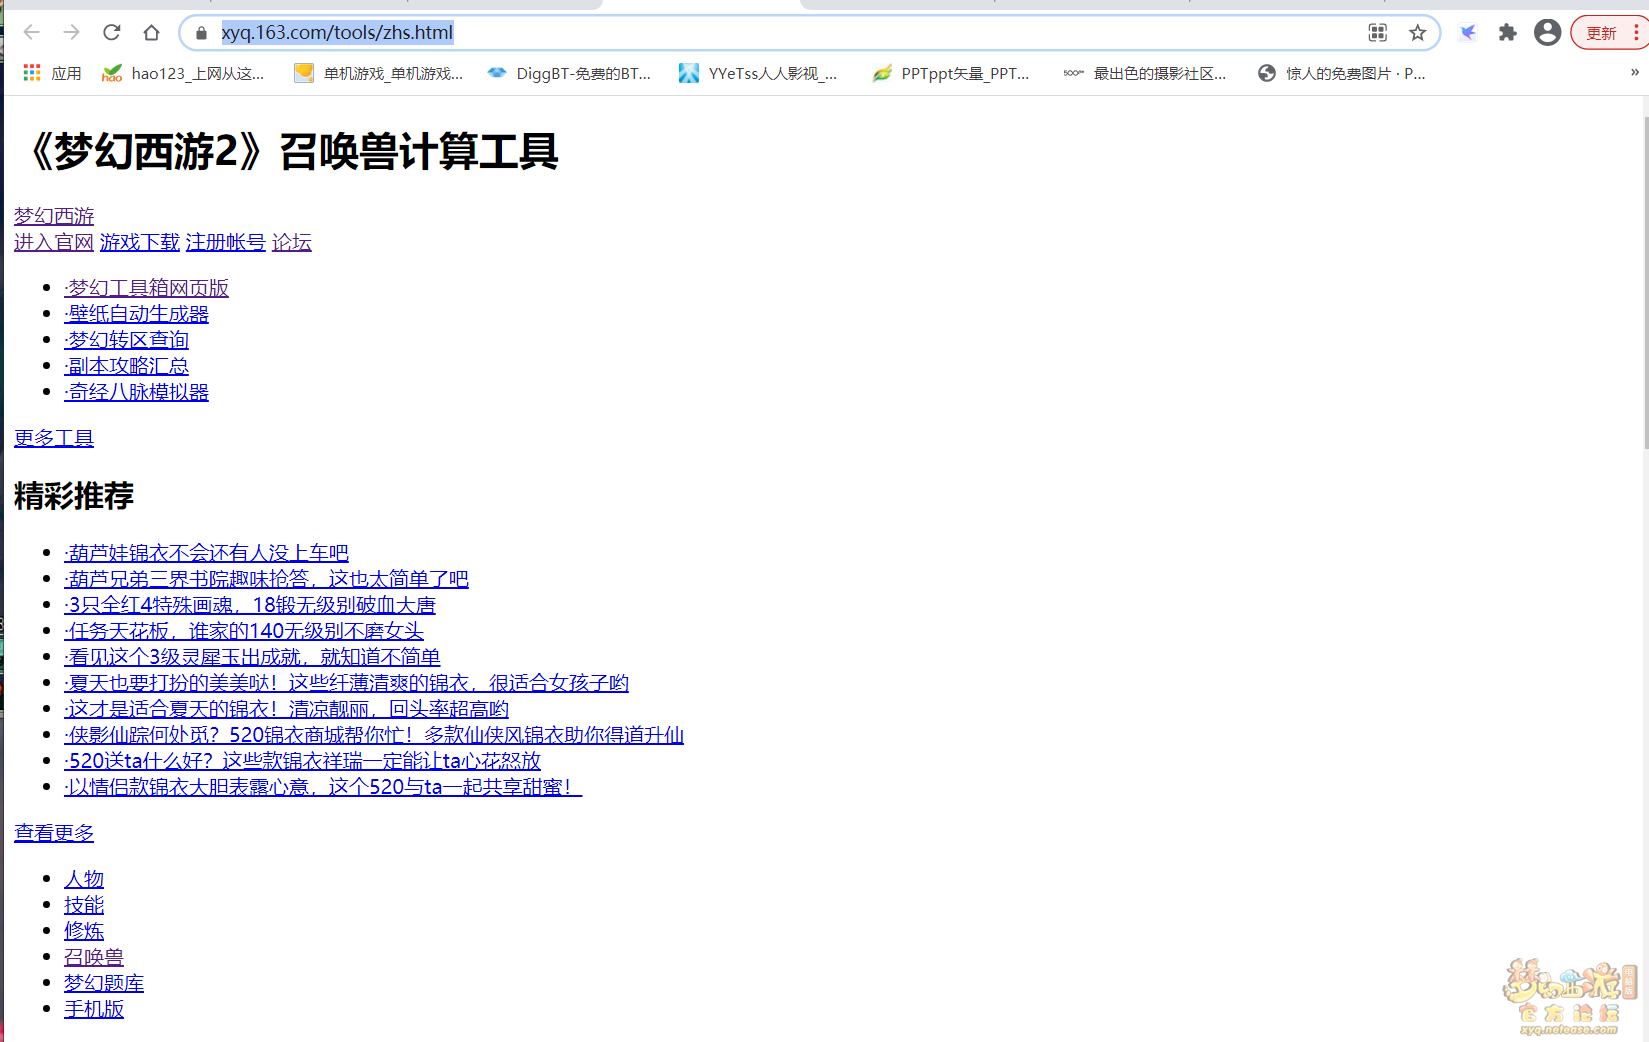Open DiggBT bookmark
The height and width of the screenshot is (1042, 1649).
(x=569, y=73)
